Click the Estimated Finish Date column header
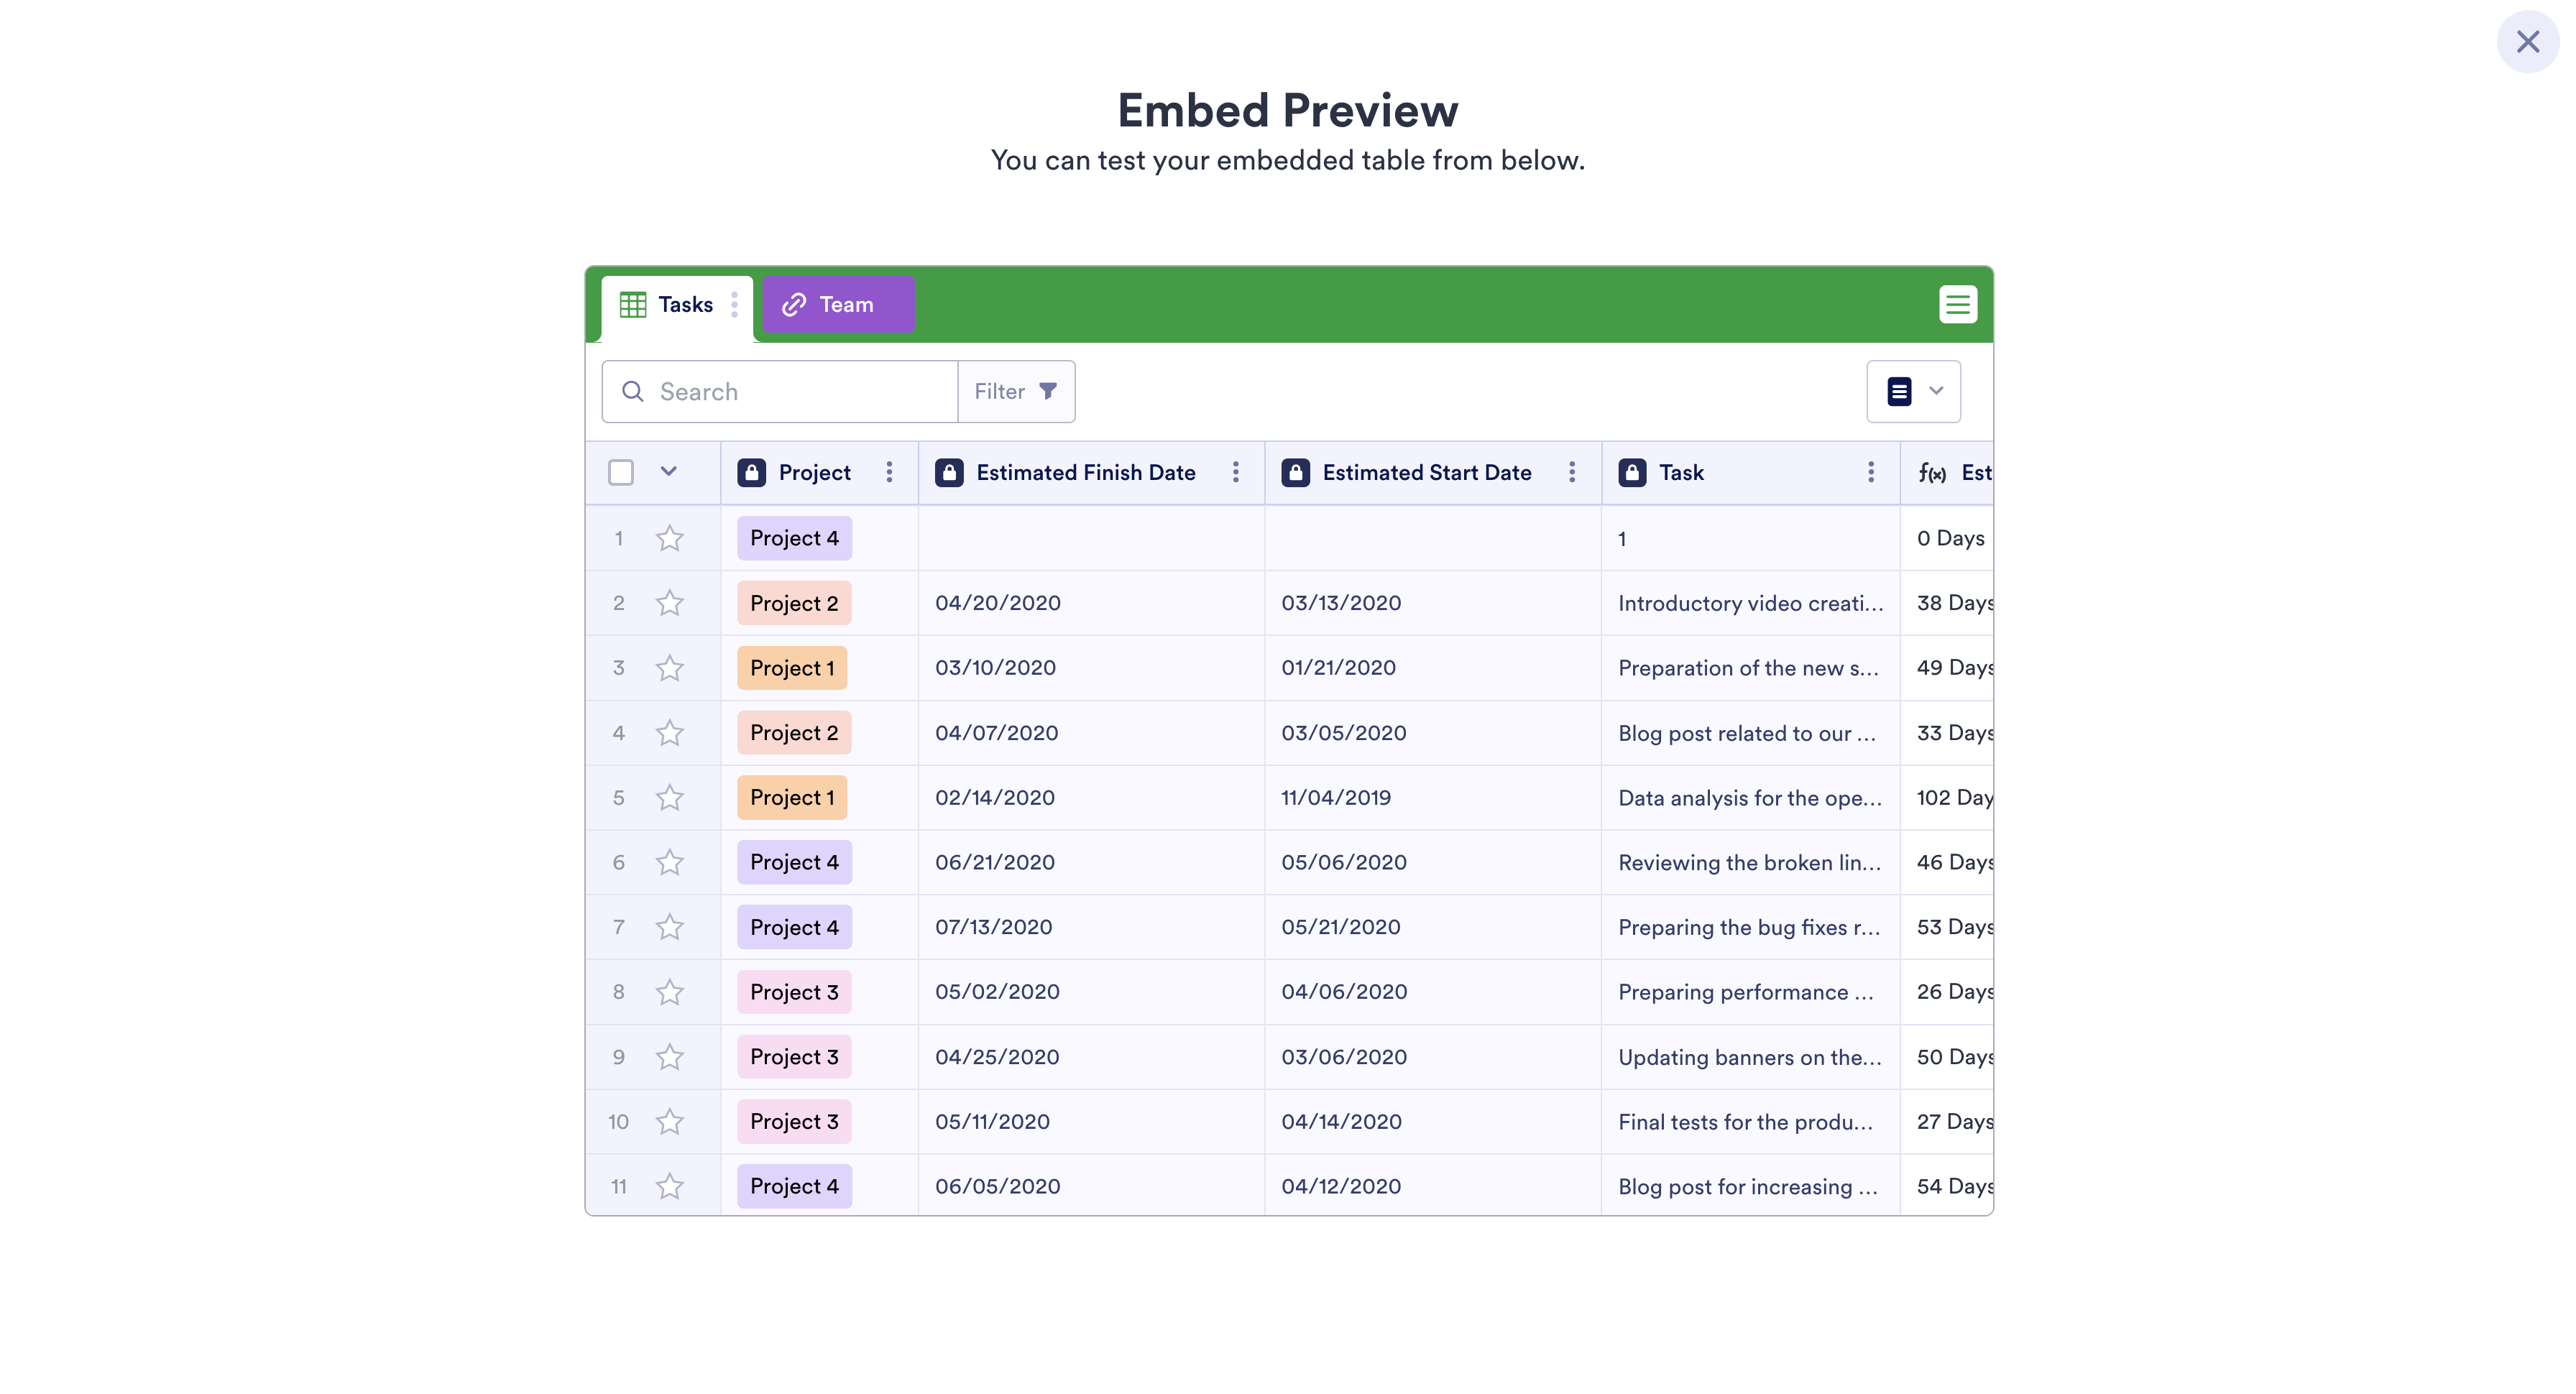The width and height of the screenshot is (2576, 1394). [x=1085, y=472]
